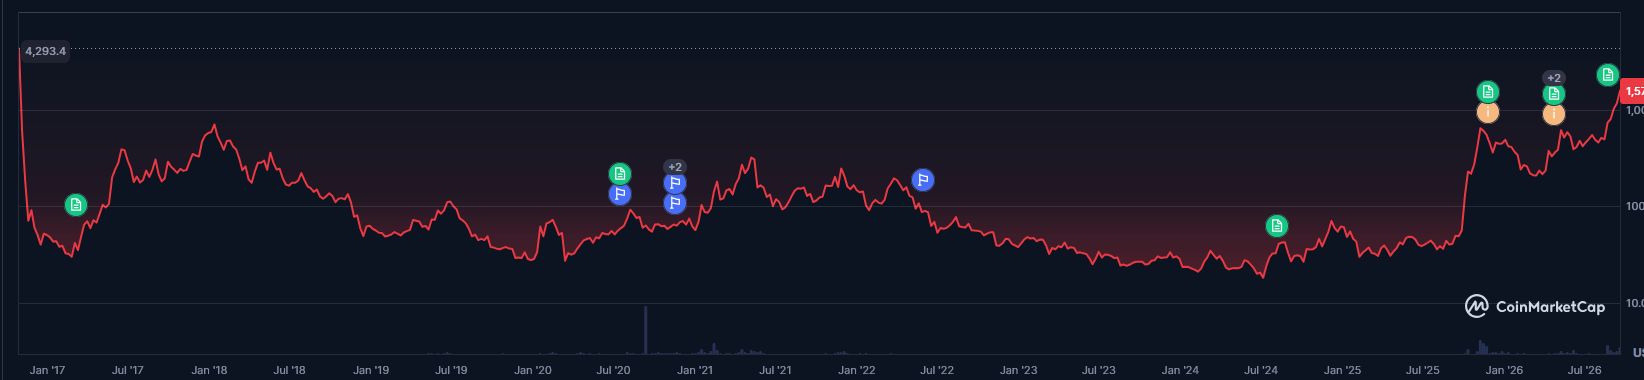Open the lone blue flag marker near Jul '22

pos(923,181)
